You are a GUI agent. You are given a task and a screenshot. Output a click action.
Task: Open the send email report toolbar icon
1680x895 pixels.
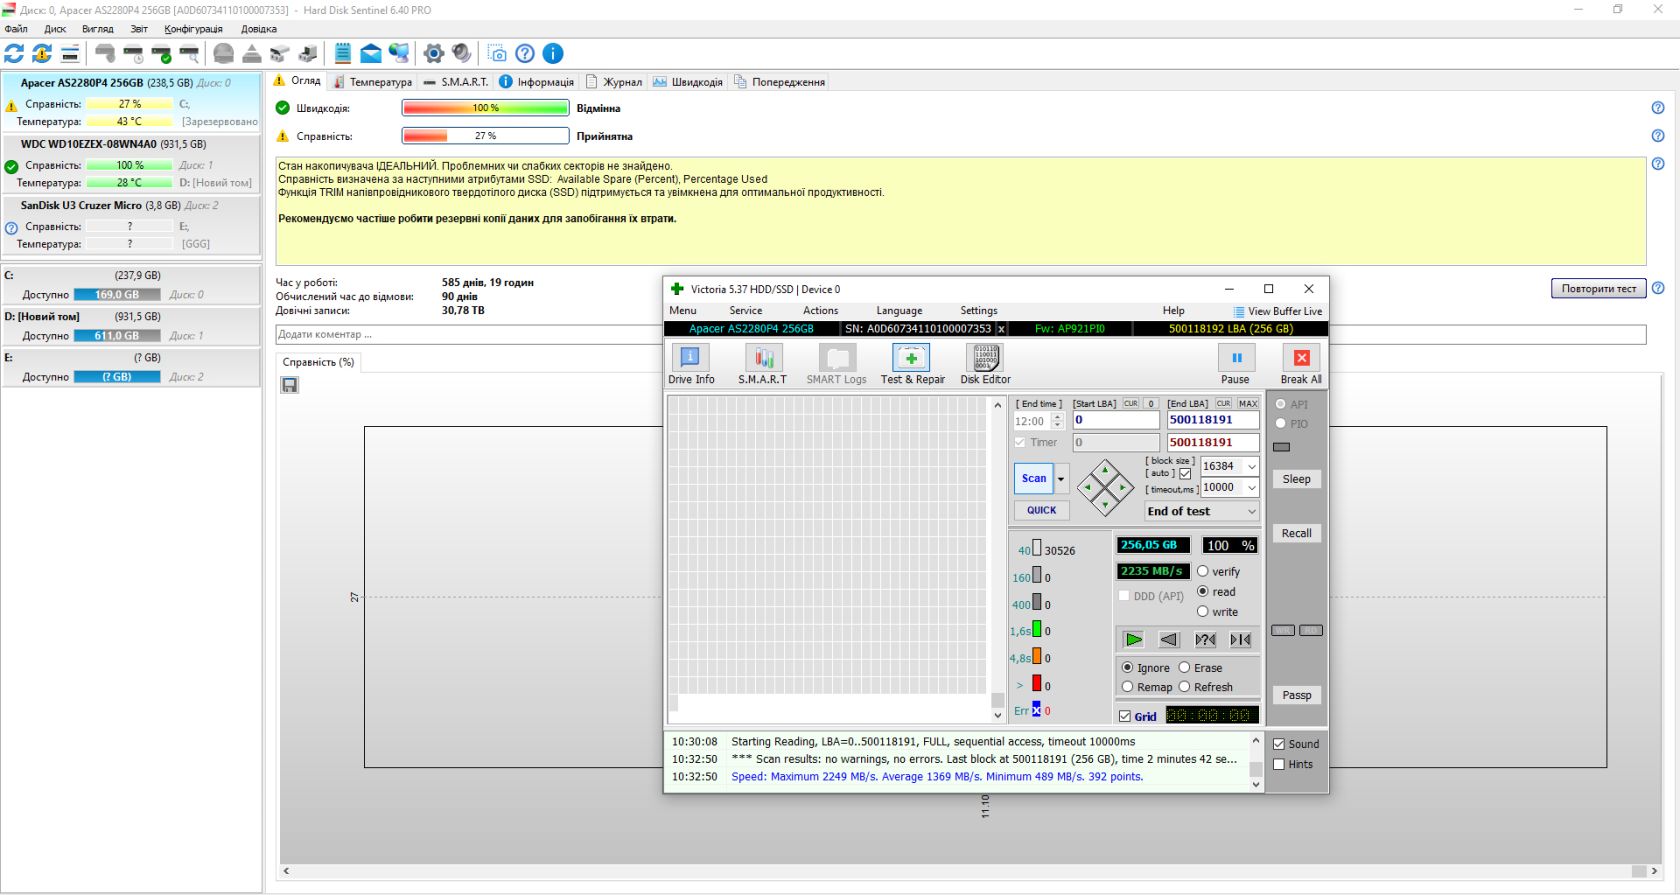pos(371,53)
